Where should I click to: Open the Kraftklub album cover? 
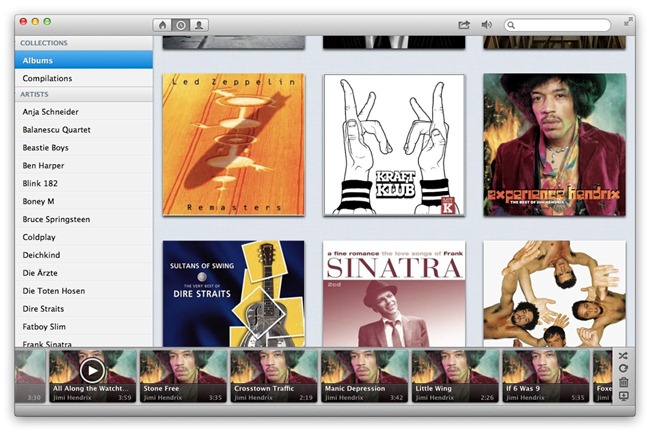pyautogui.click(x=394, y=145)
